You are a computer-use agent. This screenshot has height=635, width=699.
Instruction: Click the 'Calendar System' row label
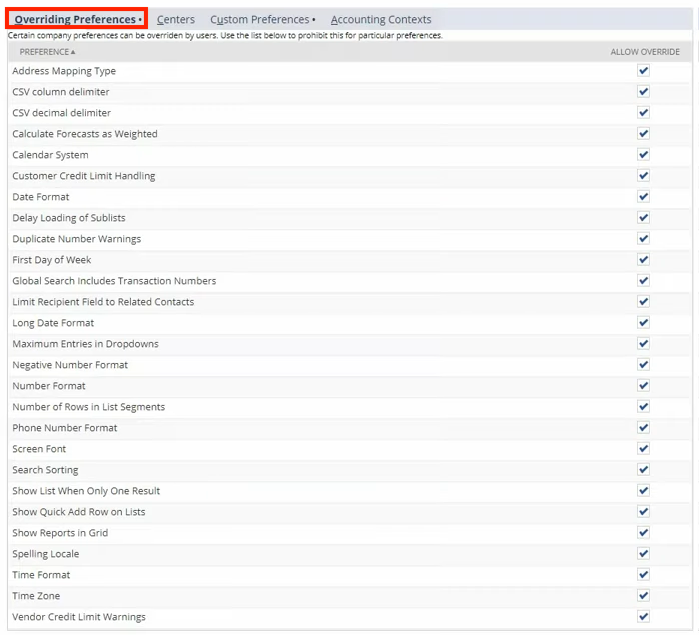(50, 155)
